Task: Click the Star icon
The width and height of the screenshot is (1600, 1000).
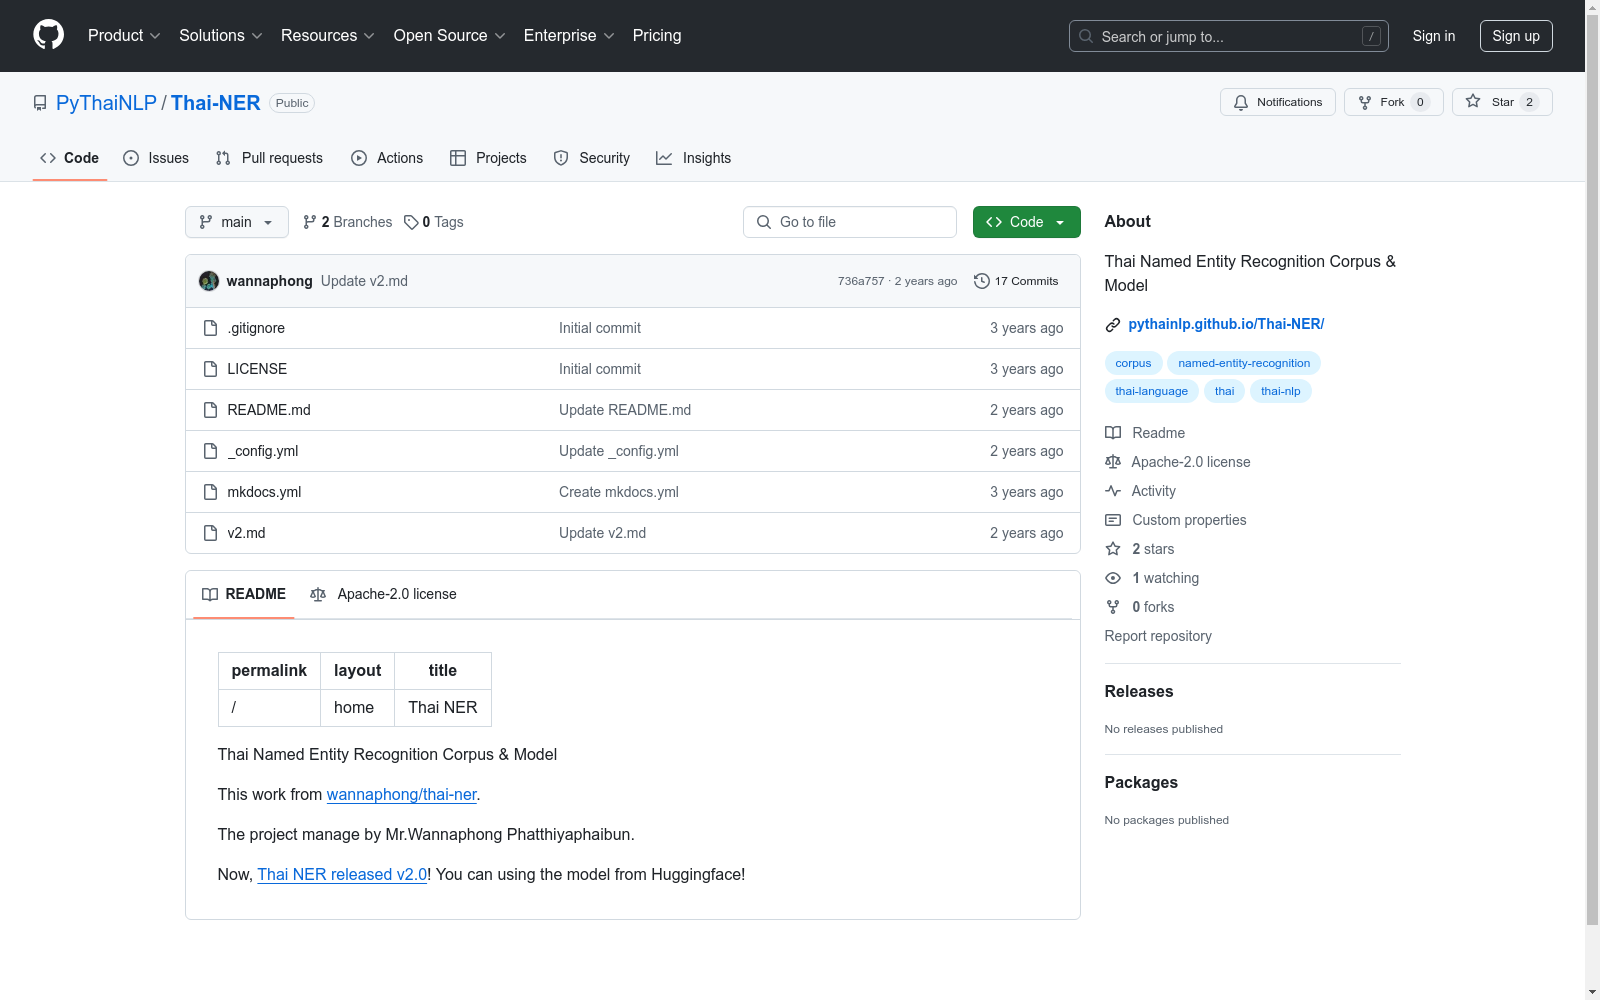Action: click(x=1473, y=101)
